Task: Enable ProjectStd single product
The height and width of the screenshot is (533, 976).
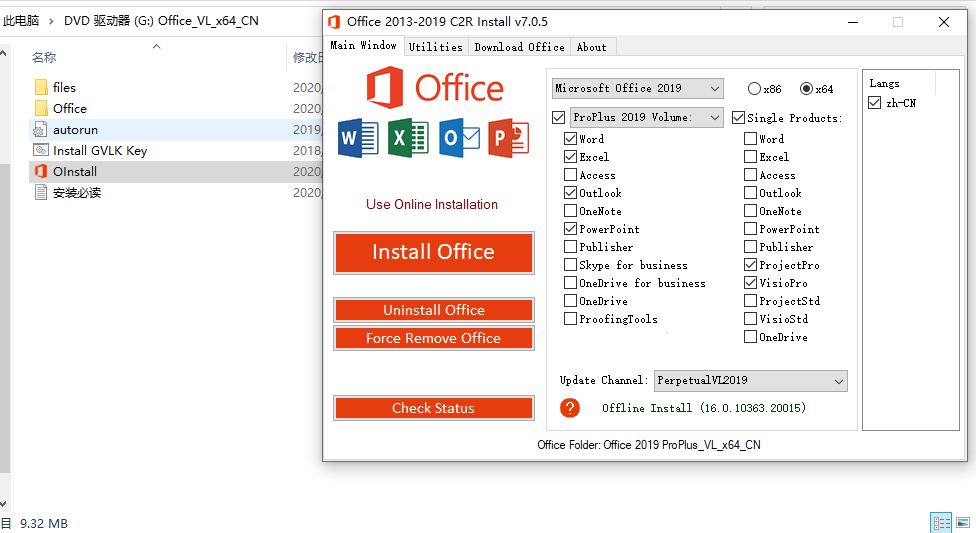Action: 751,301
